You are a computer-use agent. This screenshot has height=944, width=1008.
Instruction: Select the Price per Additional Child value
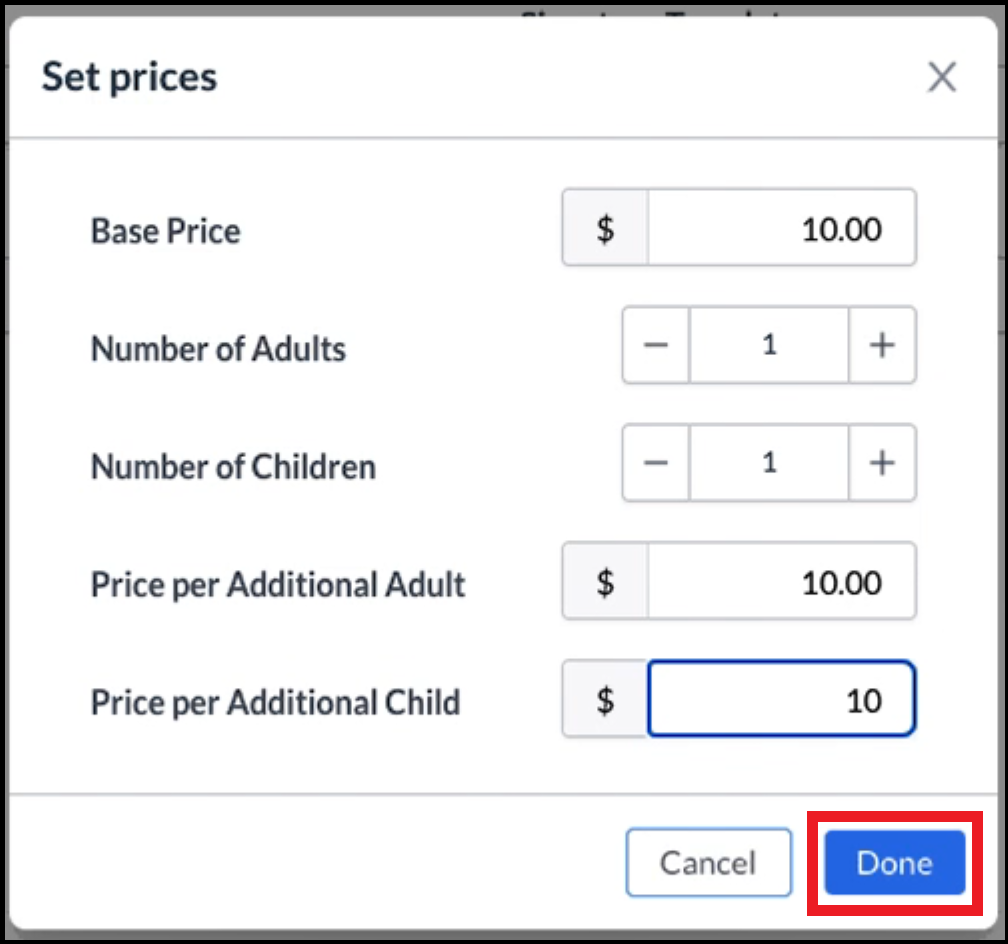pyautogui.click(x=782, y=699)
